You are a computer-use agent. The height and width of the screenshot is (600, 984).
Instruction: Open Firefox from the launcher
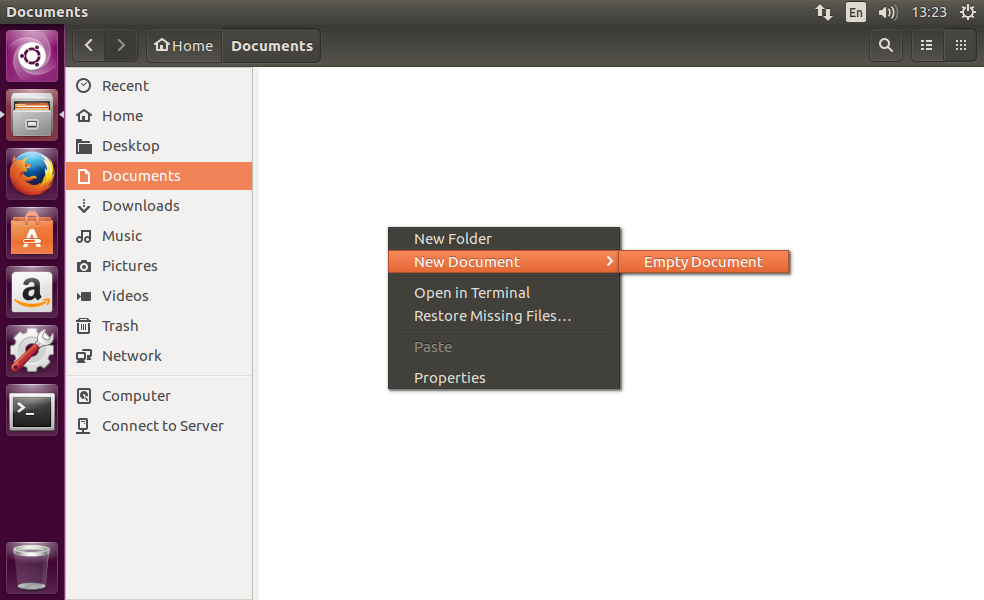click(32, 175)
